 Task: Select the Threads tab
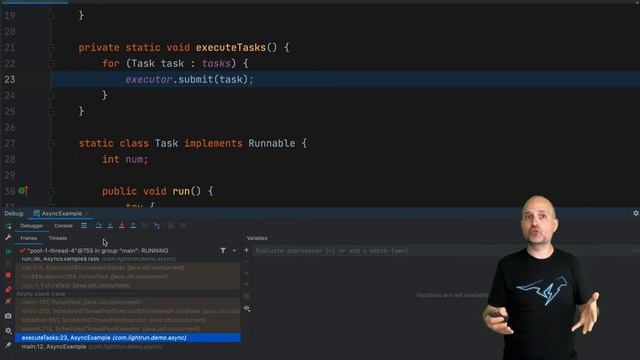pos(58,238)
